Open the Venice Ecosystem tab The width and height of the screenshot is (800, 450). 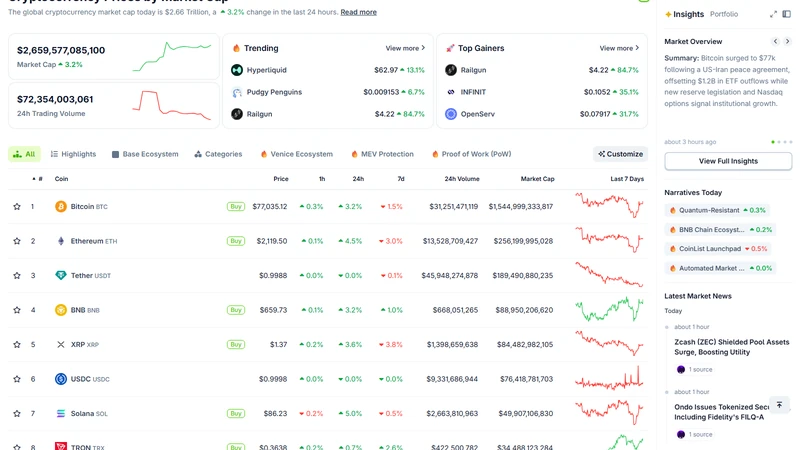(296, 154)
